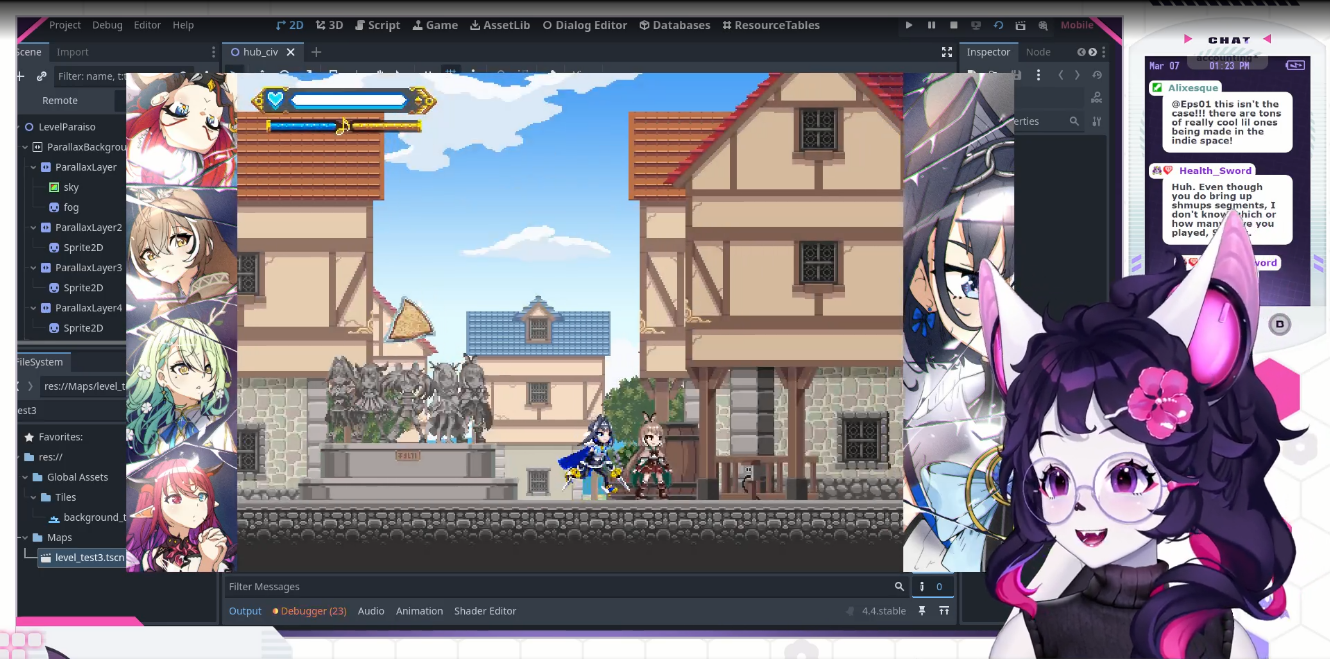Open the Inspector search magnifier icon
The width and height of the screenshot is (1330, 659).
1074,121
